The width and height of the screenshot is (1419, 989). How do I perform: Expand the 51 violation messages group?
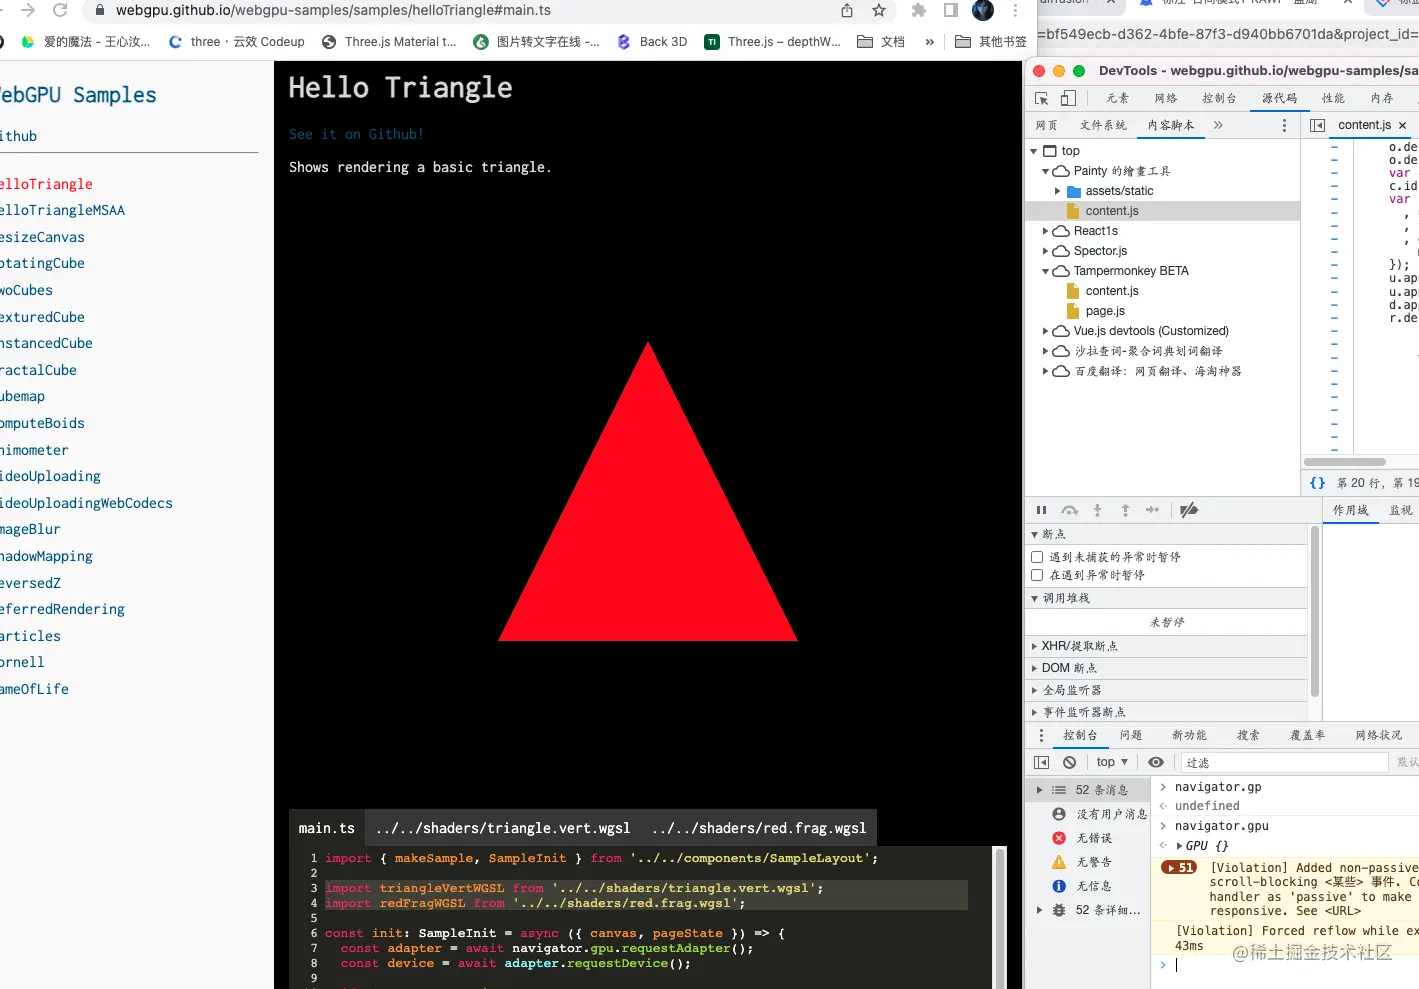click(1179, 868)
